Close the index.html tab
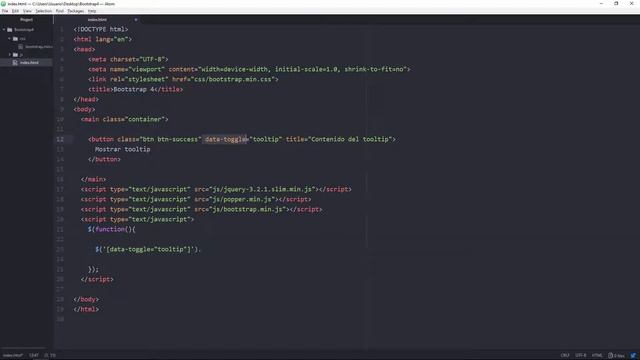 tap(136, 20)
